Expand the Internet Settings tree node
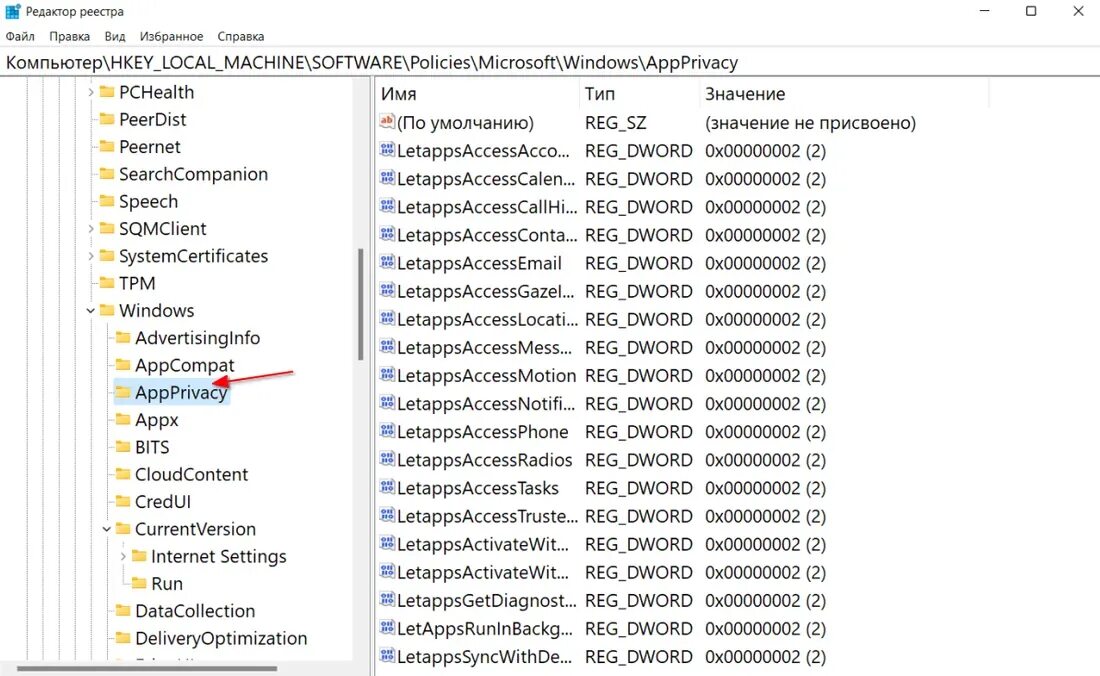The image size is (1100, 676). coord(123,556)
